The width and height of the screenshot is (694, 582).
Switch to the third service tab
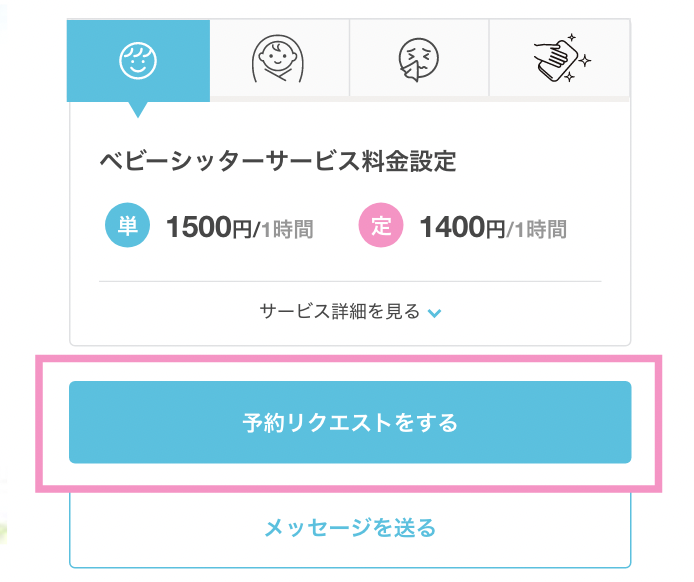click(419, 58)
